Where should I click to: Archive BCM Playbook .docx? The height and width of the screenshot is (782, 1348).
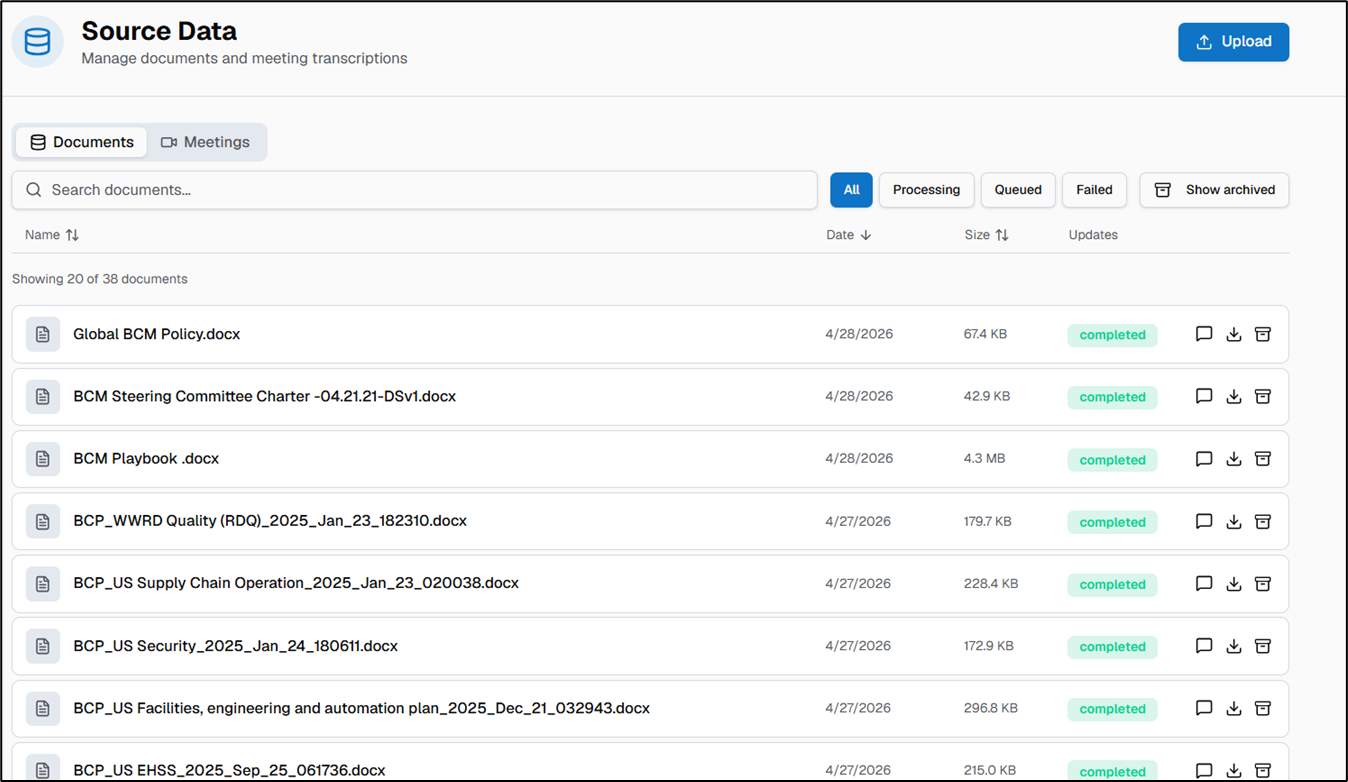pos(1263,459)
